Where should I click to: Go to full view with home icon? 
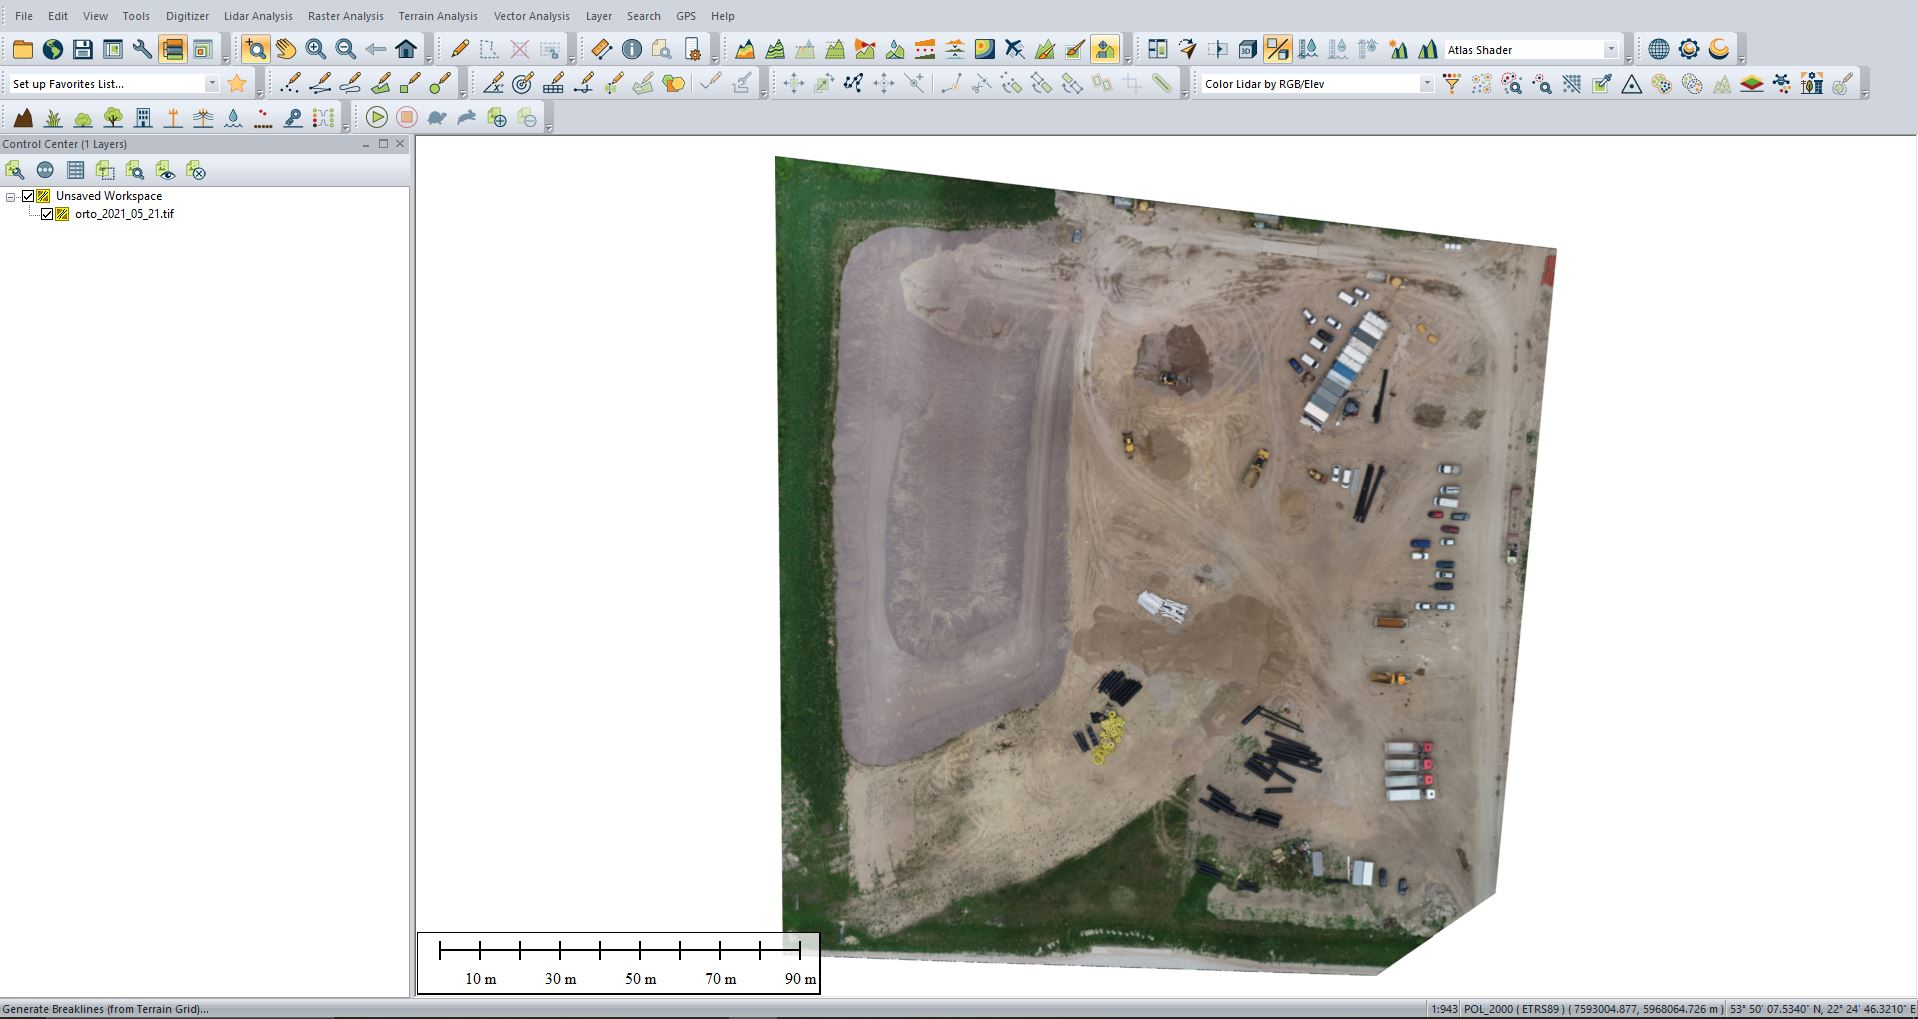pos(406,49)
